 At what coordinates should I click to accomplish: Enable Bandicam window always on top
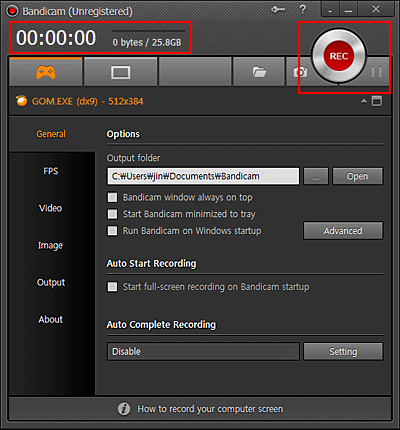coord(112,197)
